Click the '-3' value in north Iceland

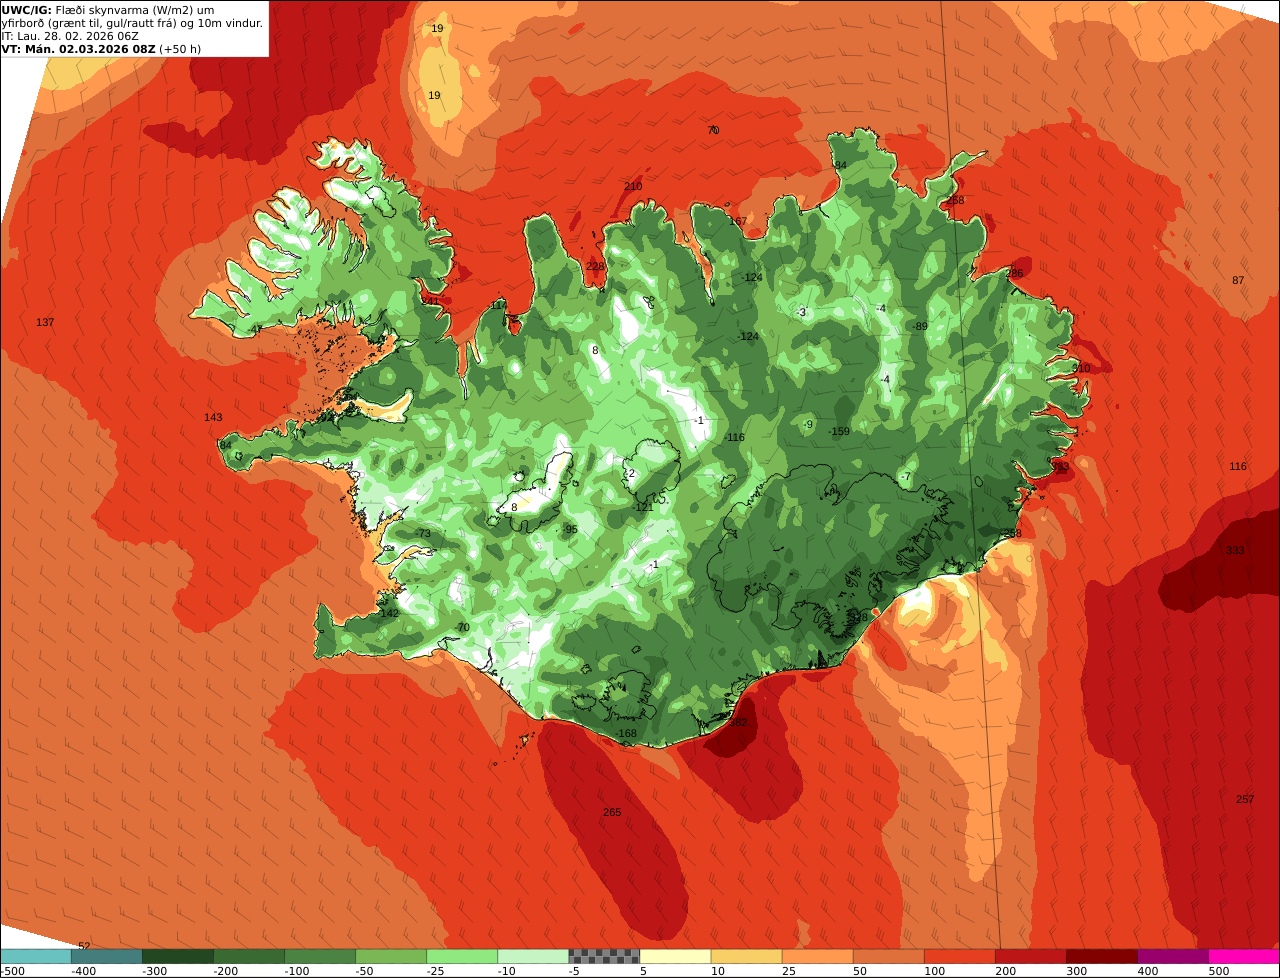[801, 312]
